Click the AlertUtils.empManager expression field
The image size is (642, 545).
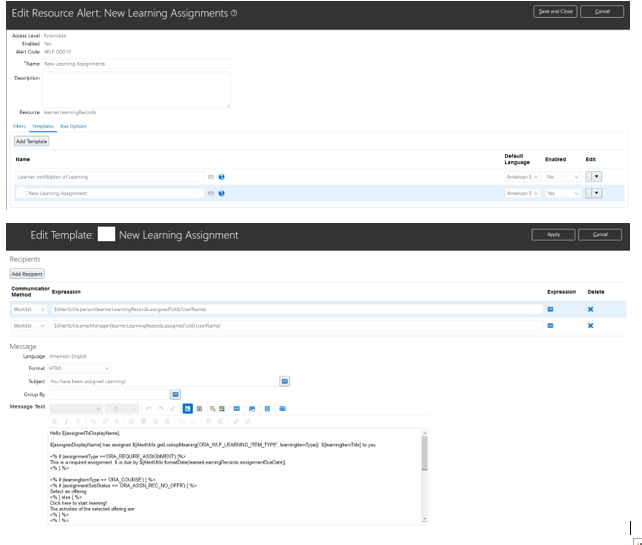(297, 326)
